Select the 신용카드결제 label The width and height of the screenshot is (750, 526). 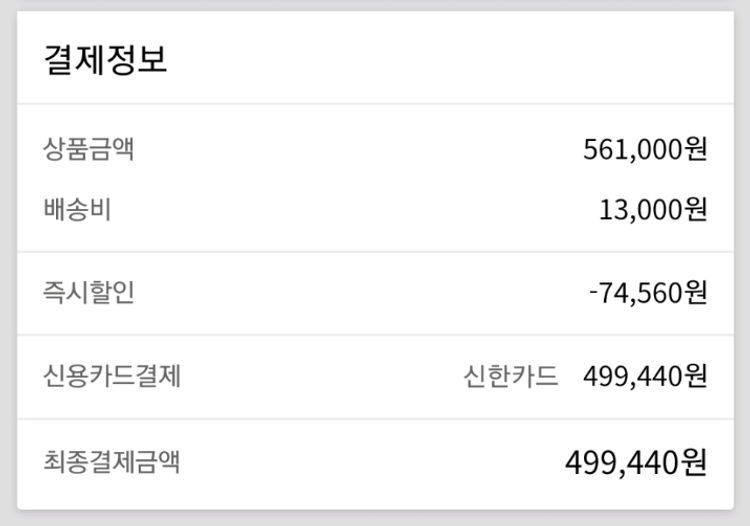point(112,376)
